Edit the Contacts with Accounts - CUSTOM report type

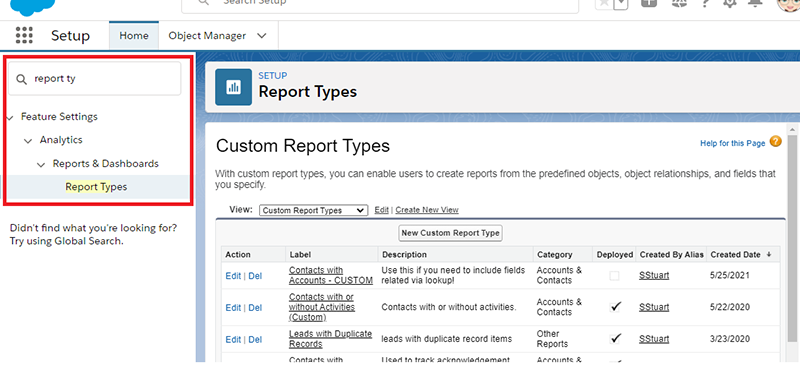pos(233,276)
